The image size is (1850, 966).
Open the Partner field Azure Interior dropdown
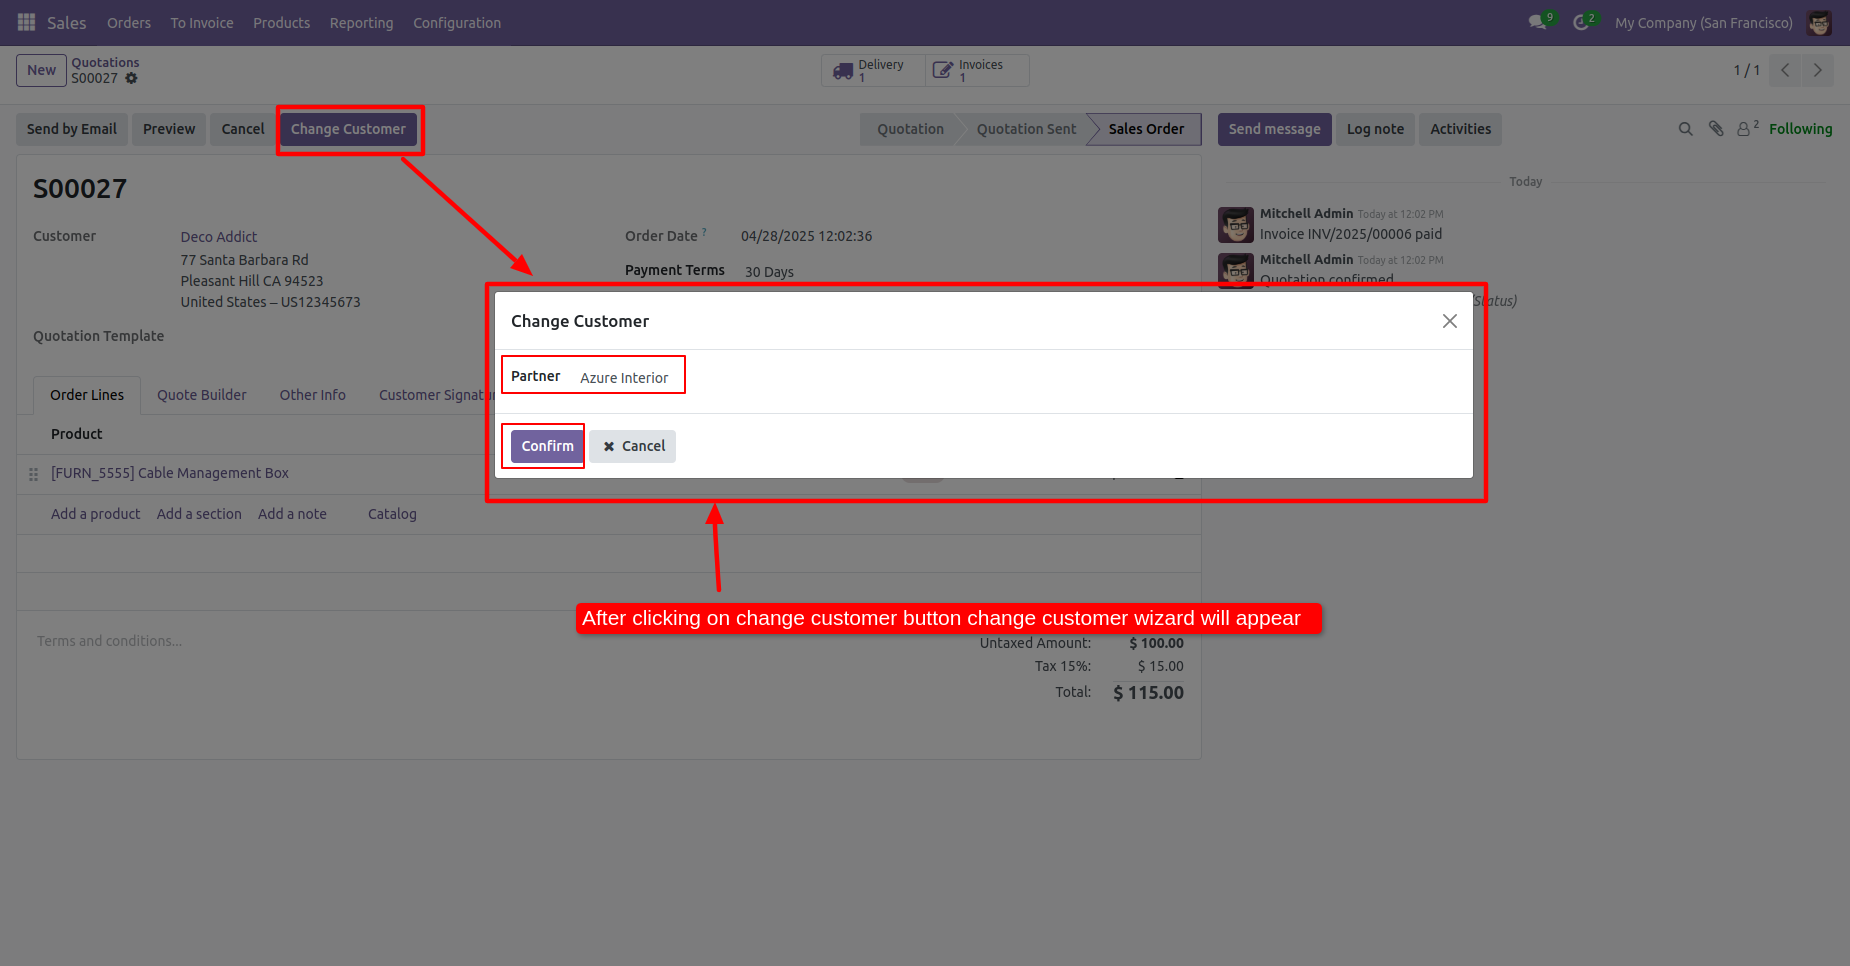[625, 378]
